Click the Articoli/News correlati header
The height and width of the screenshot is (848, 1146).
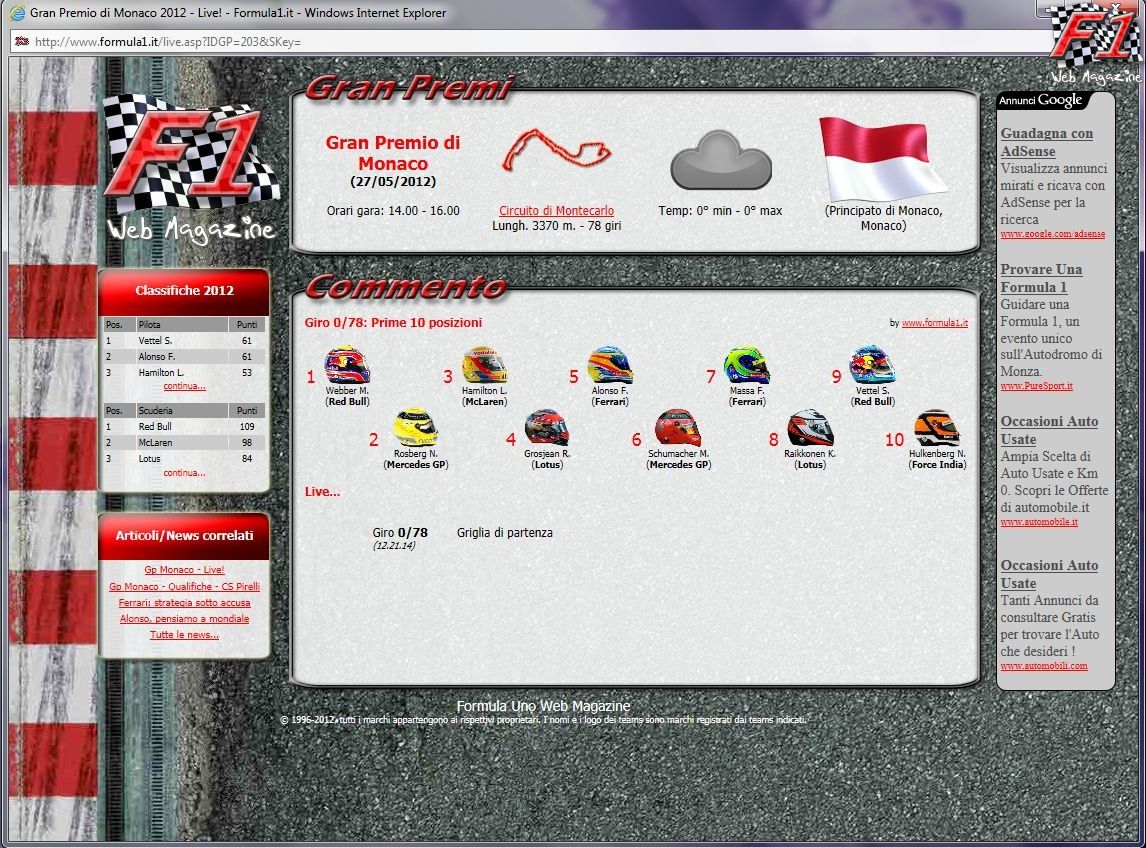[x=184, y=535]
